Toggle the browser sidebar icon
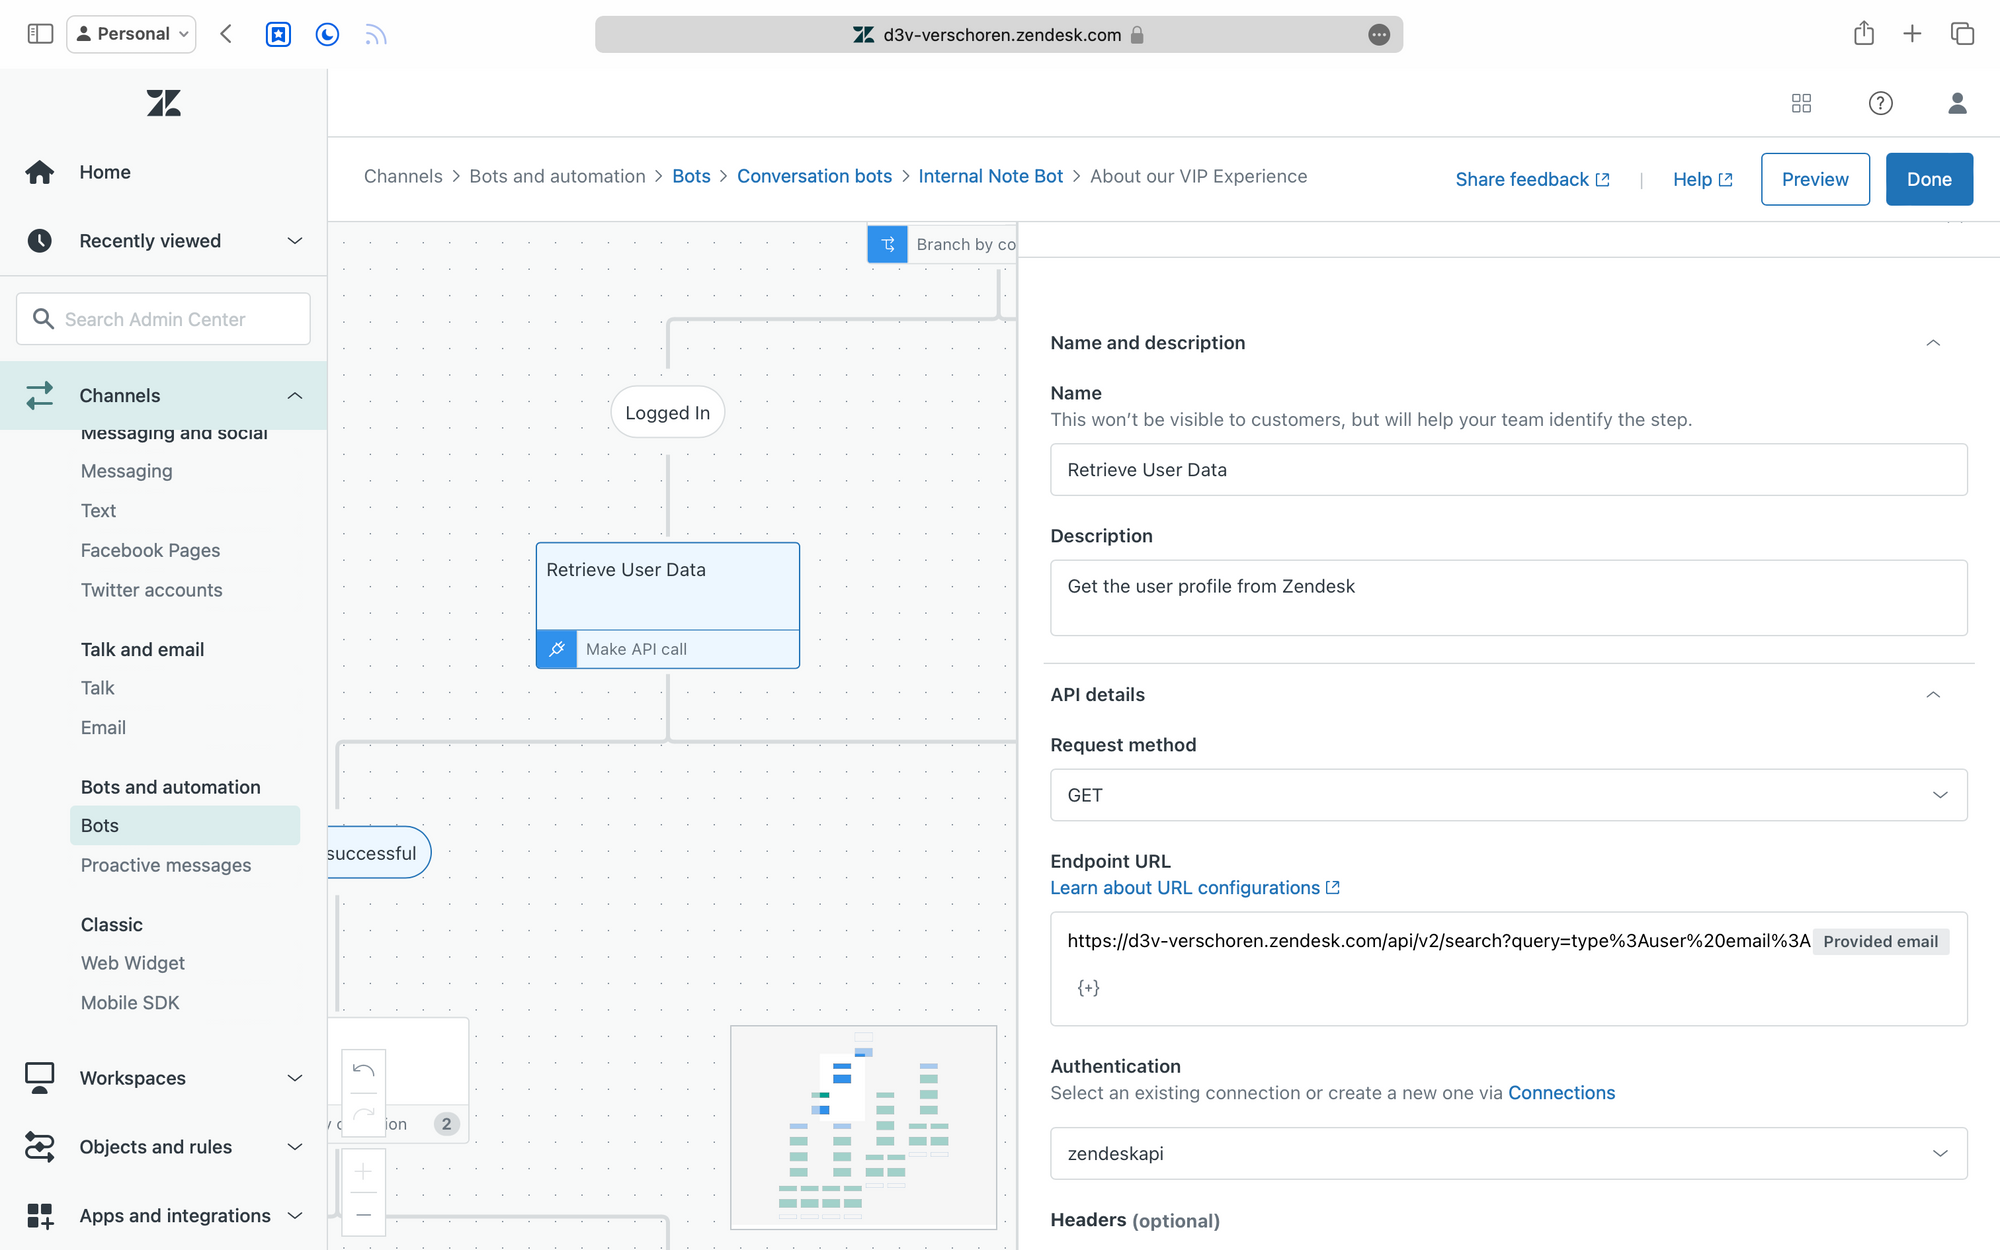 (40, 34)
